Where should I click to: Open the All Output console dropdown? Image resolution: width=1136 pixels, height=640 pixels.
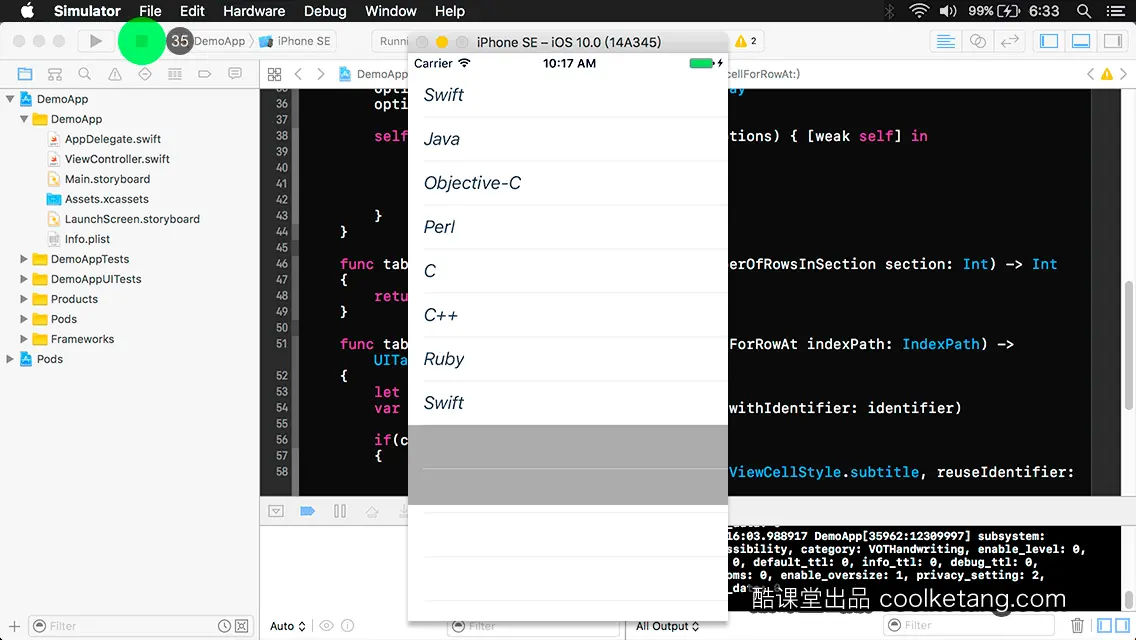click(667, 626)
